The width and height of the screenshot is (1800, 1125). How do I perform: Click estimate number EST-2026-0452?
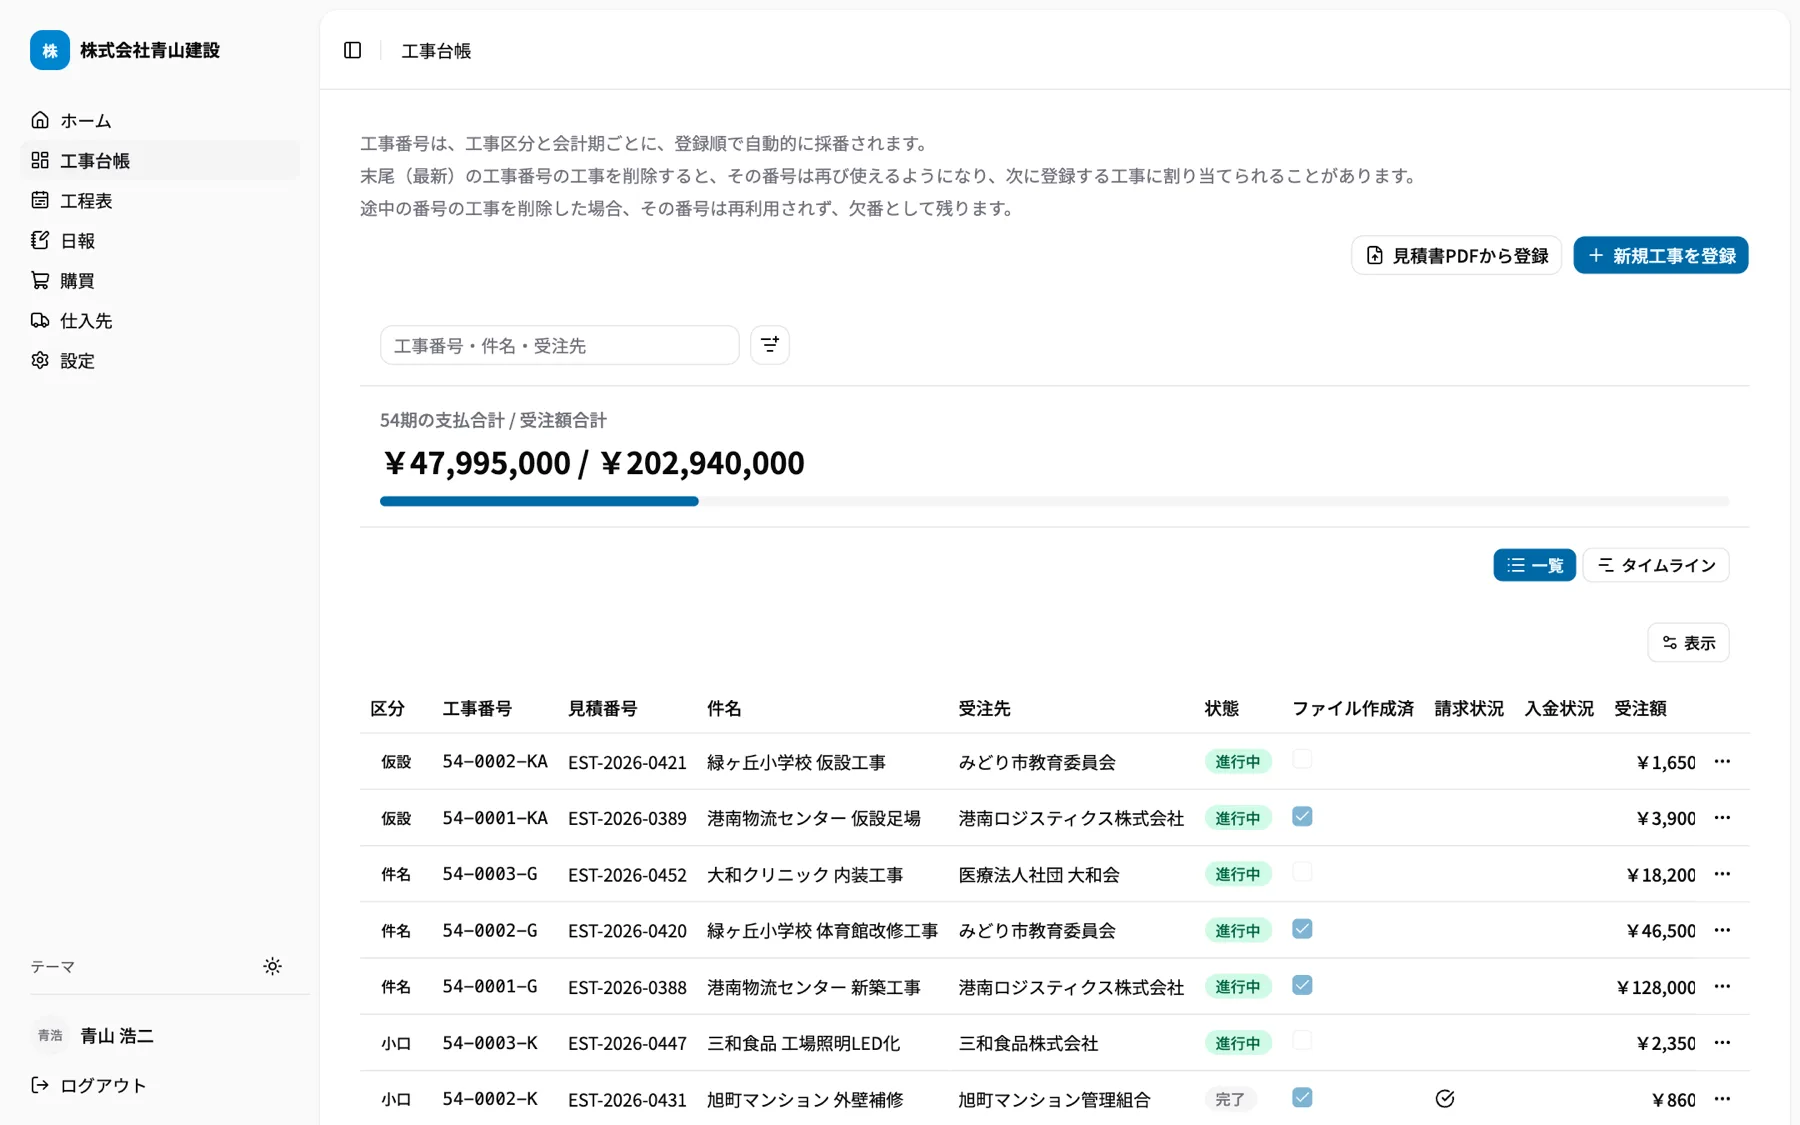pos(627,875)
